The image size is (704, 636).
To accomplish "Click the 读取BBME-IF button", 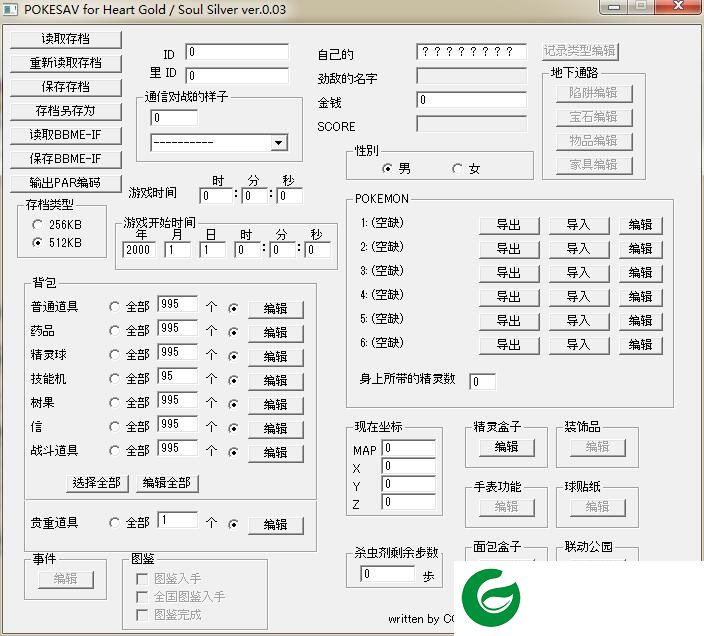I will pyautogui.click(x=66, y=135).
